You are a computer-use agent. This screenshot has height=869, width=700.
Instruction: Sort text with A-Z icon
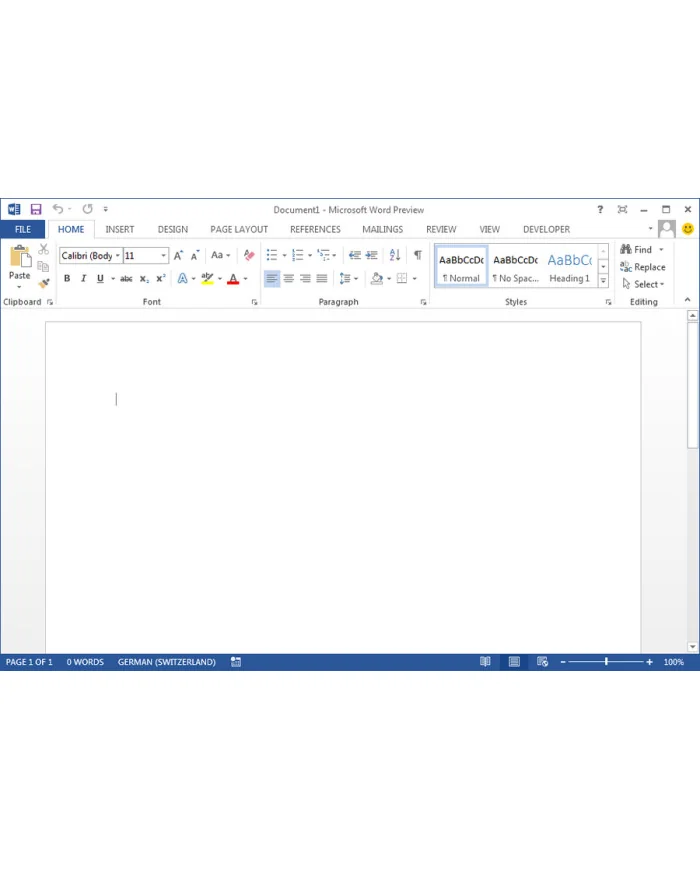[395, 255]
